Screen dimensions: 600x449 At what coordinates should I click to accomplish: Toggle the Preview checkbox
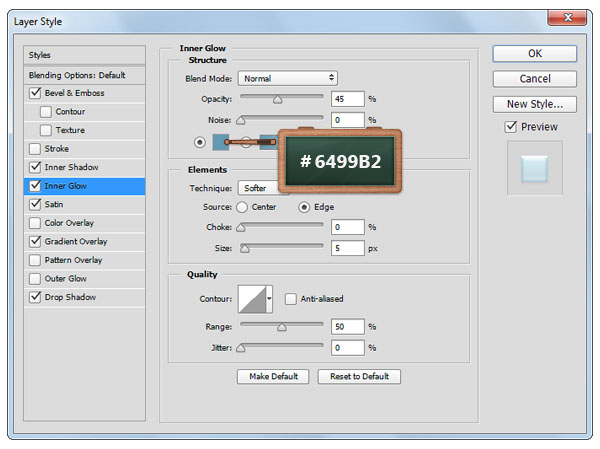511,127
